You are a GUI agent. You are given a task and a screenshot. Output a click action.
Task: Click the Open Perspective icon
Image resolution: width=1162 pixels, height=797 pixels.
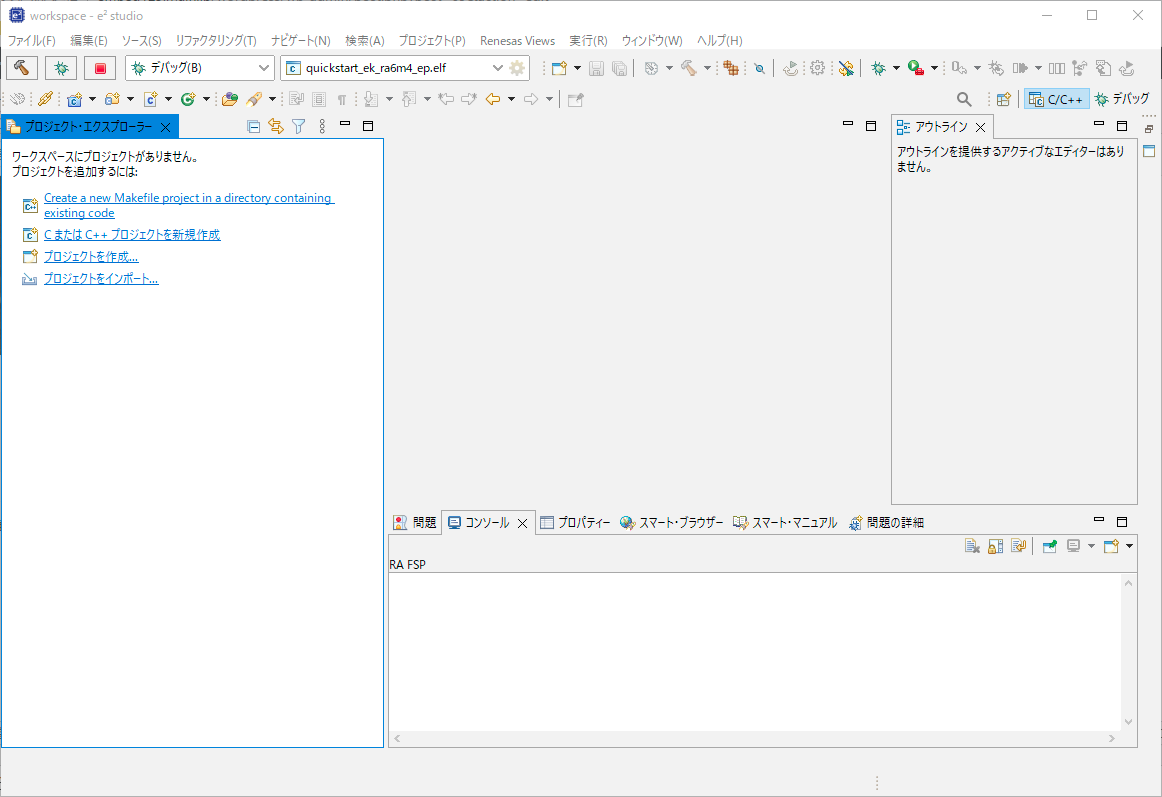point(1003,99)
